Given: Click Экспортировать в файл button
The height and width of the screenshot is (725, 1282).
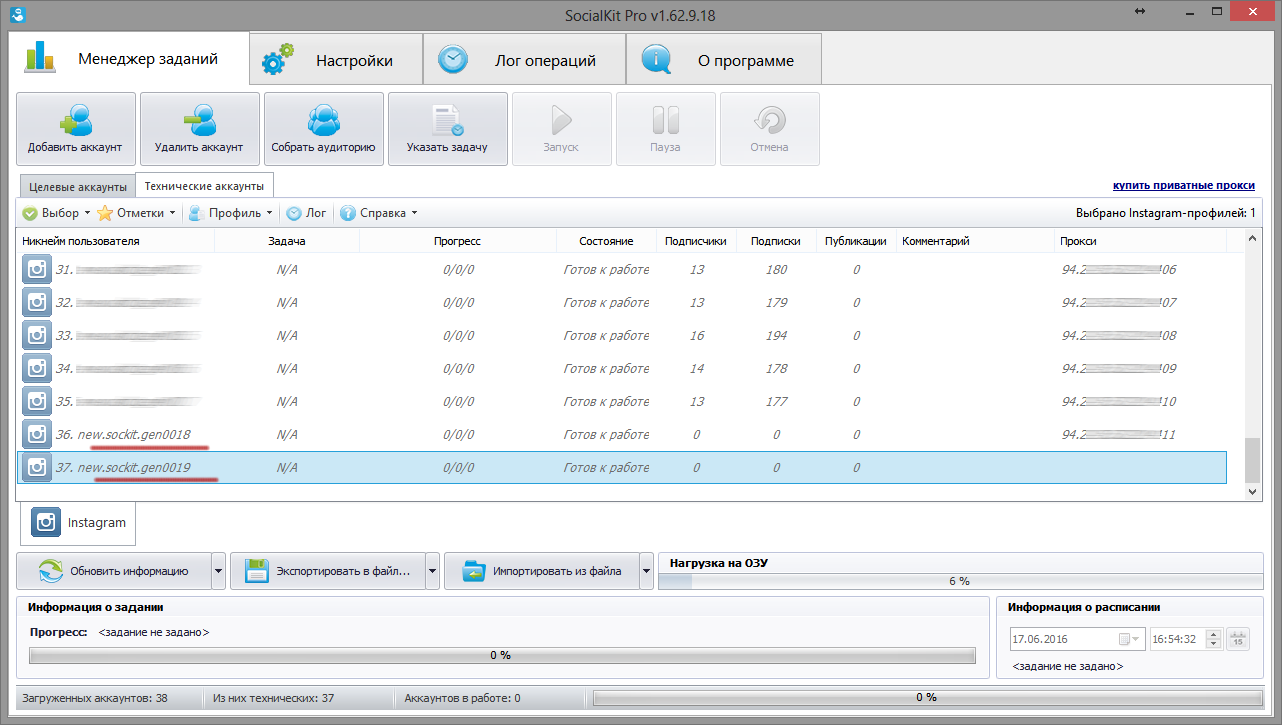Looking at the screenshot, I should pos(328,571).
